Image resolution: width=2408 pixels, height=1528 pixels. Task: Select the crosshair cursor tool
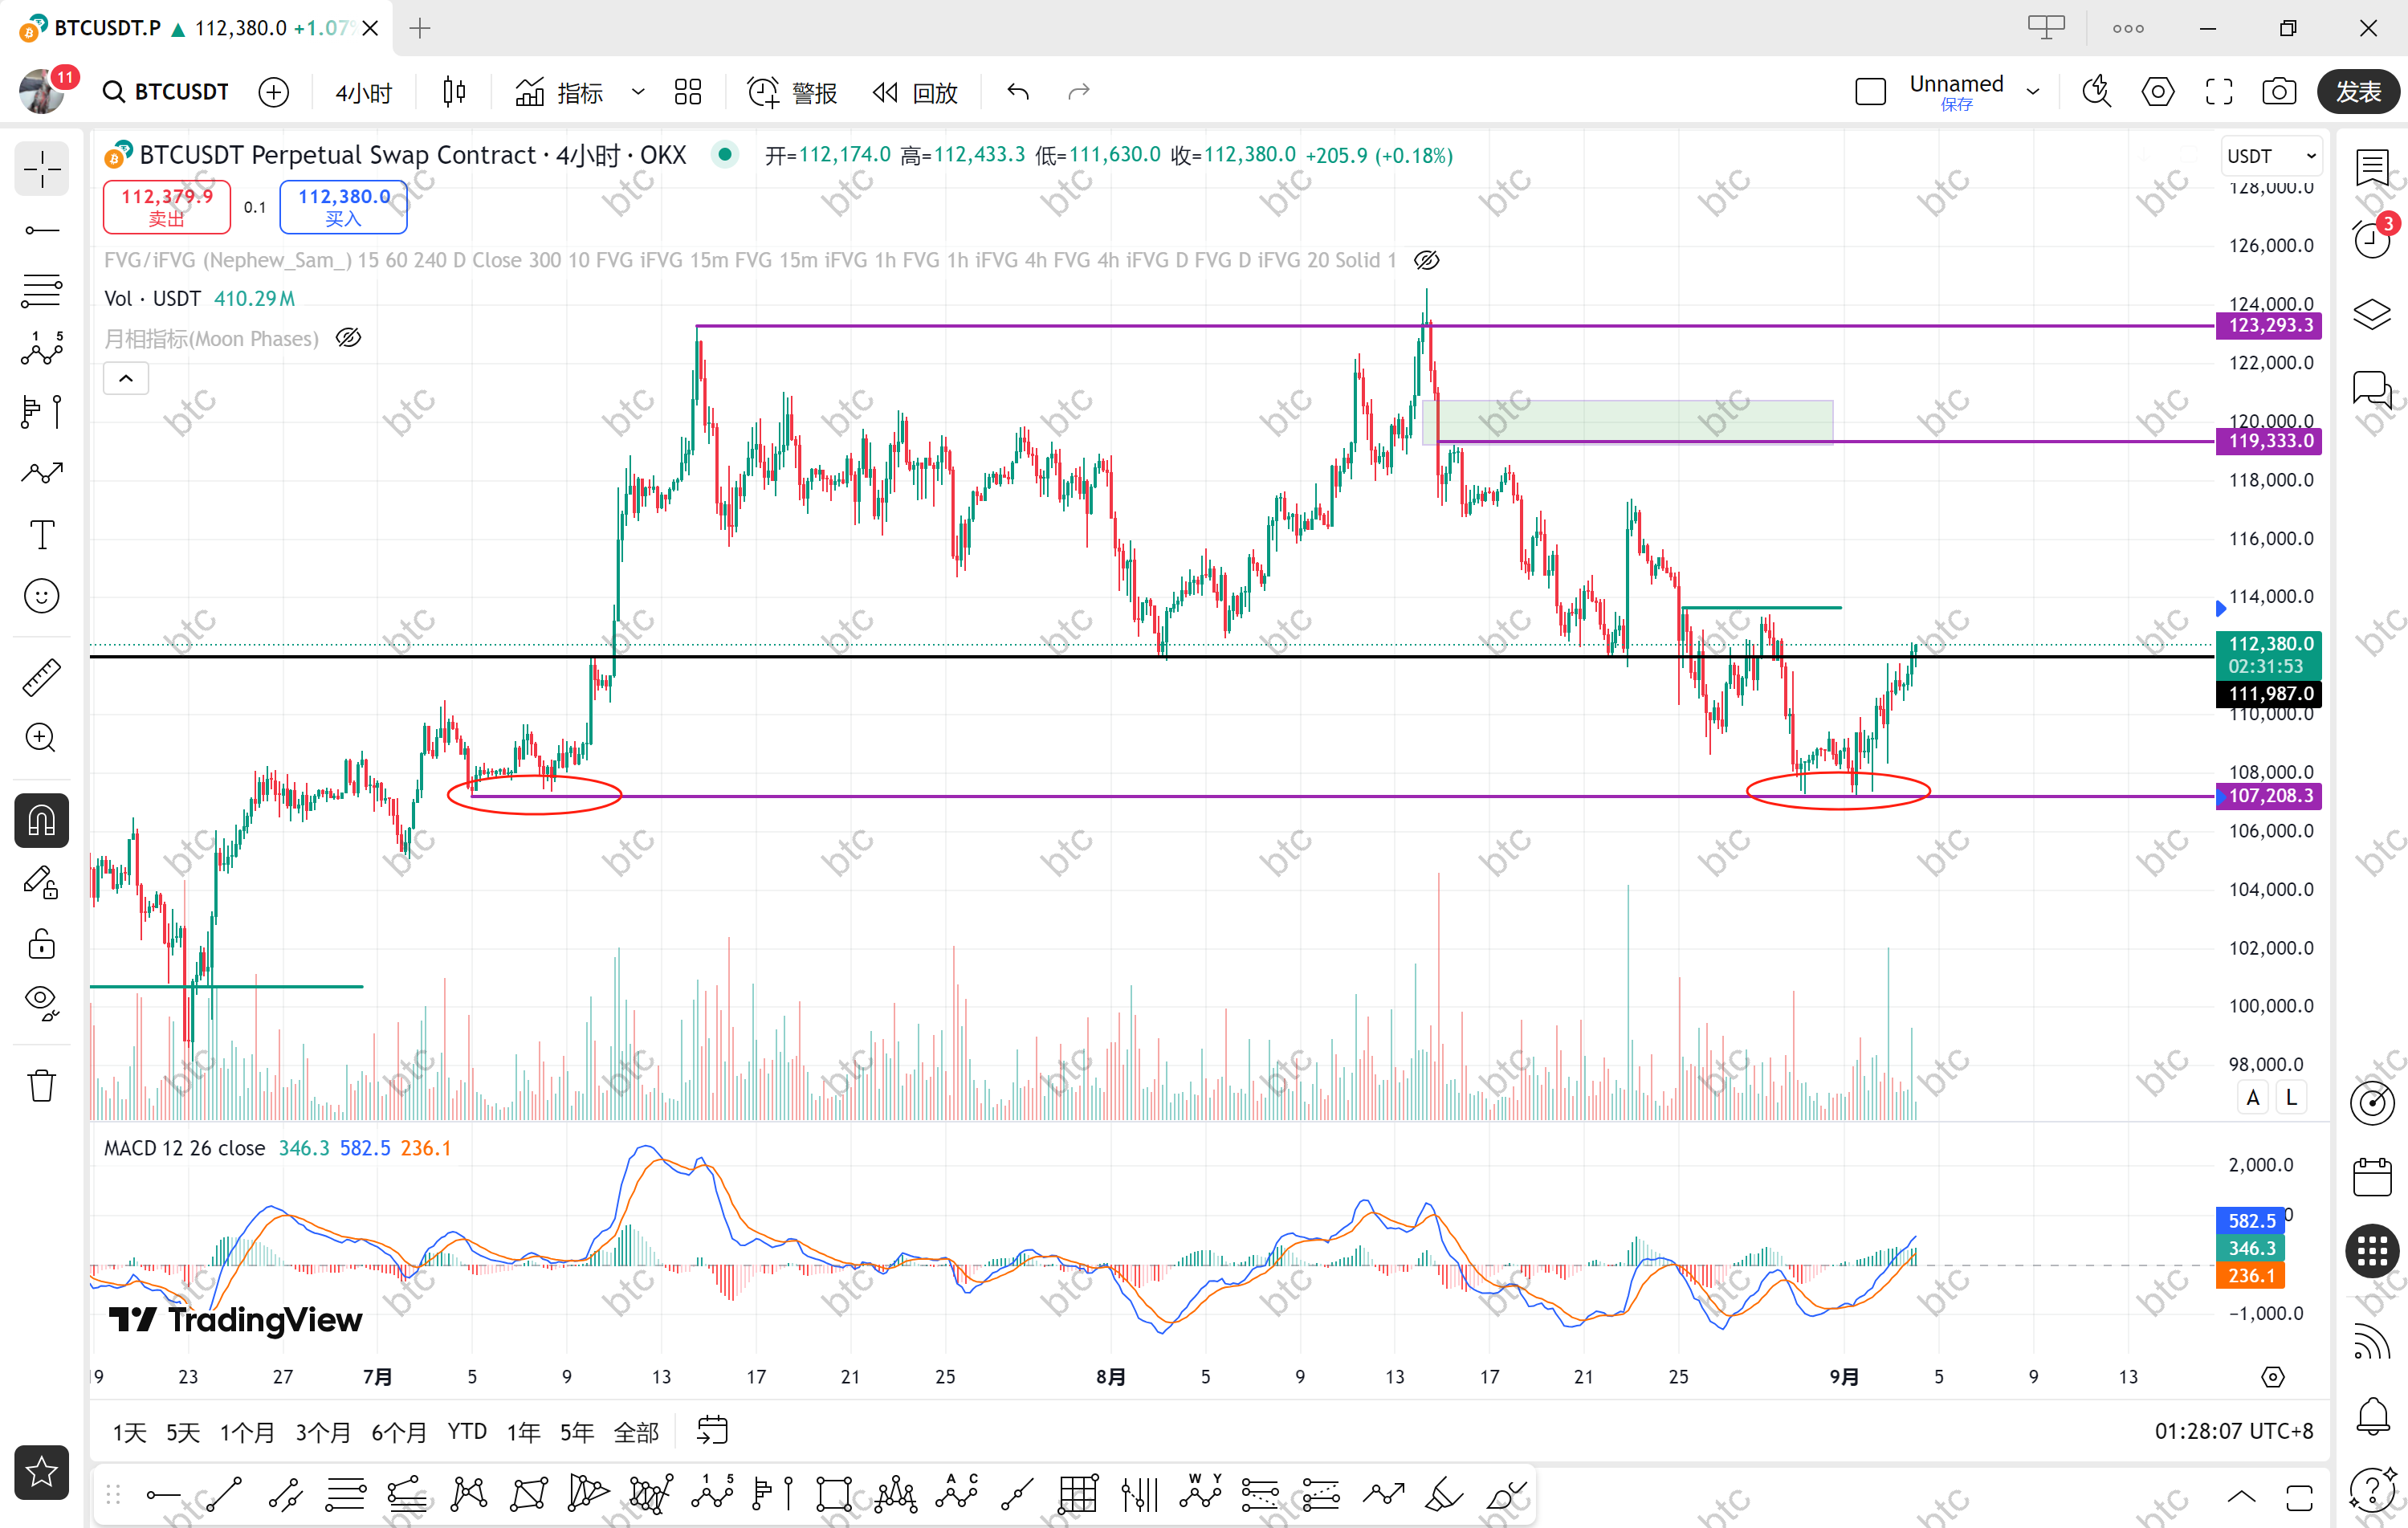[42, 169]
